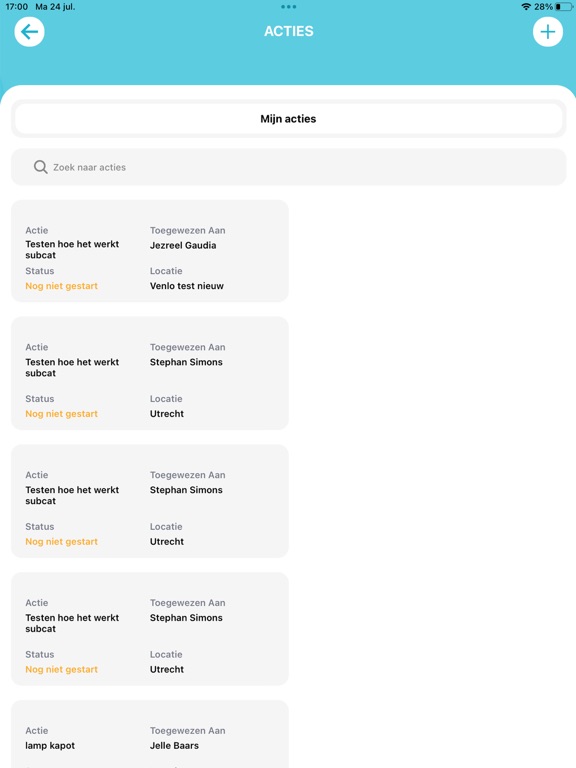Tap the Wi-Fi status icon

(526, 7)
